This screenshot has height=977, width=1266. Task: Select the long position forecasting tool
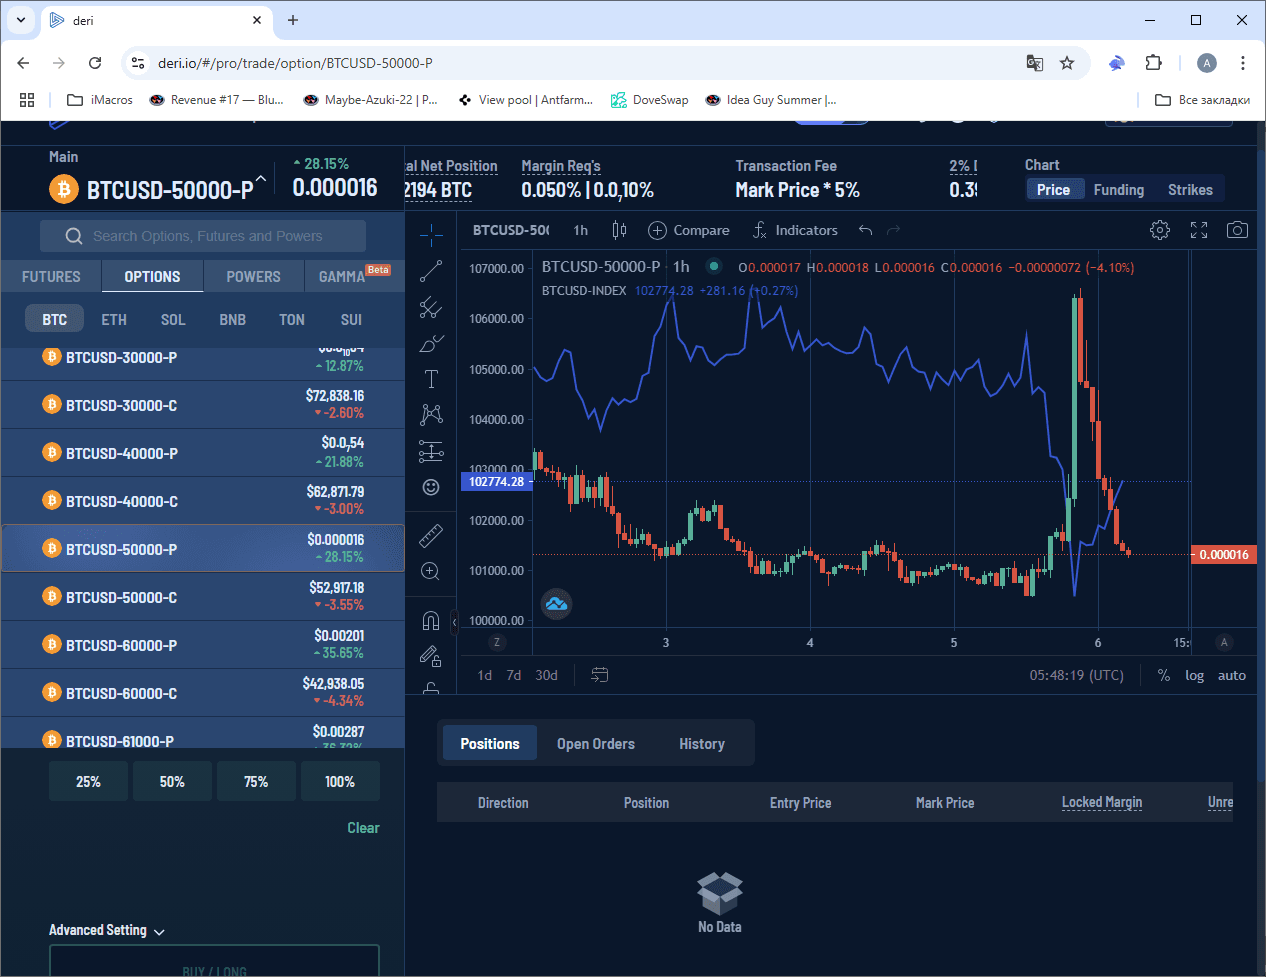pyautogui.click(x=431, y=451)
